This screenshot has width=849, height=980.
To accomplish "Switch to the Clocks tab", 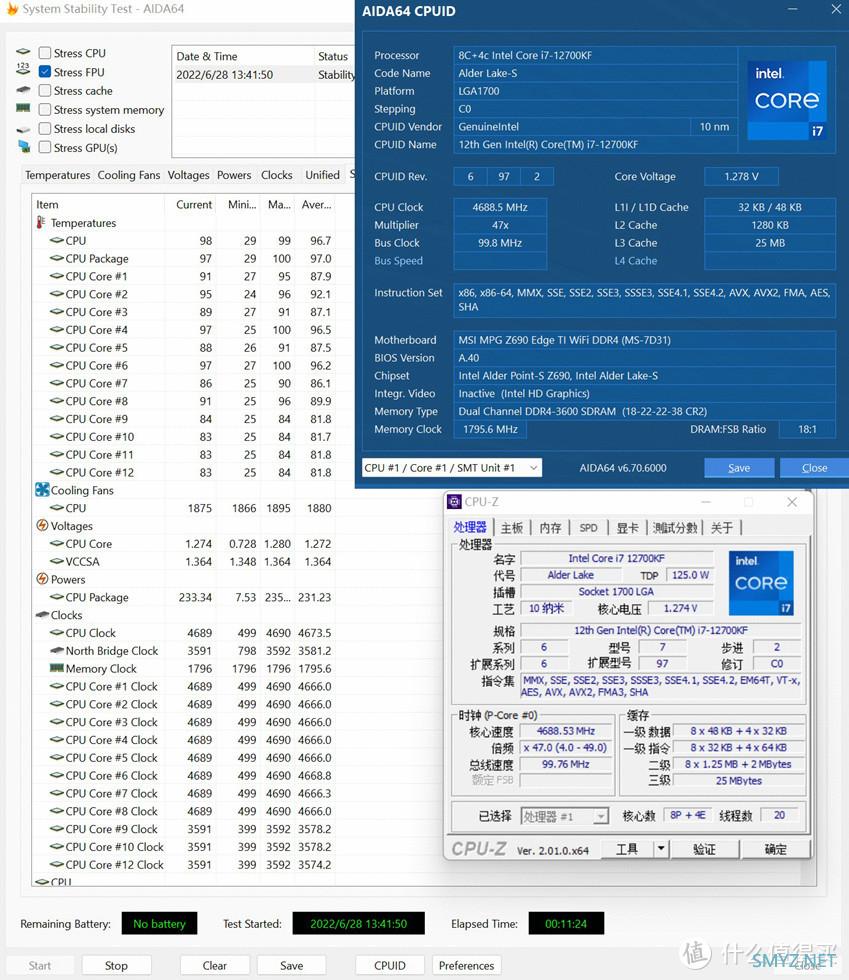I will click(276, 175).
